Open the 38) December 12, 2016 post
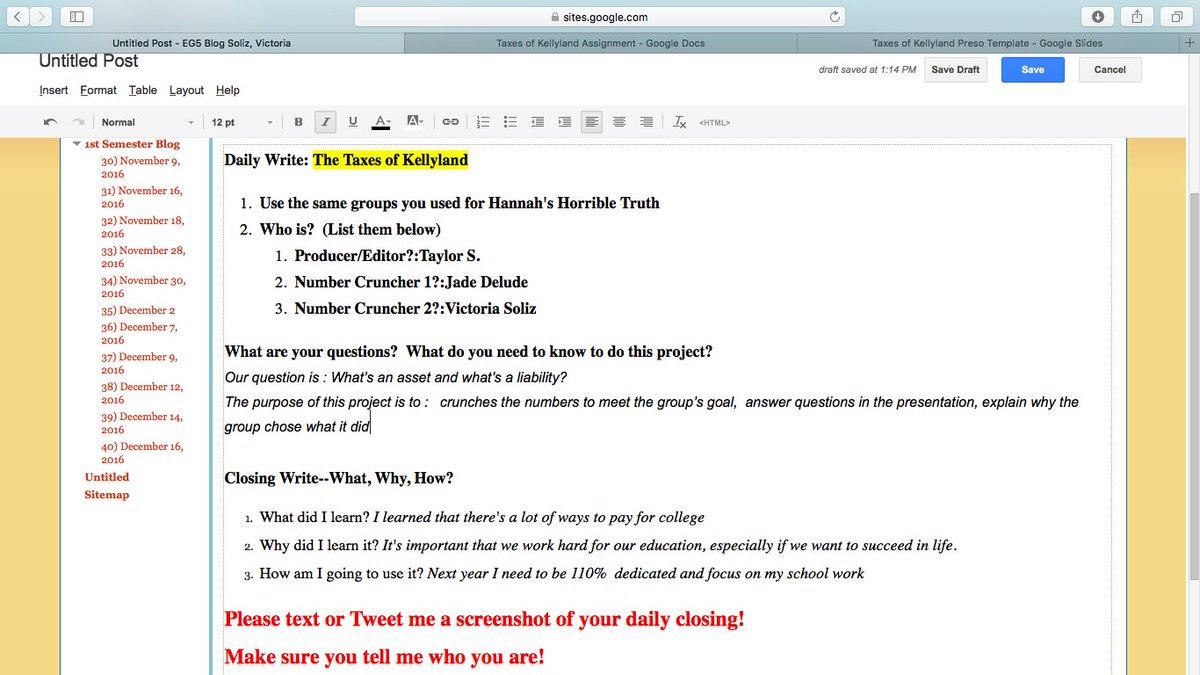Viewport: 1200px width, 675px height. (142, 393)
